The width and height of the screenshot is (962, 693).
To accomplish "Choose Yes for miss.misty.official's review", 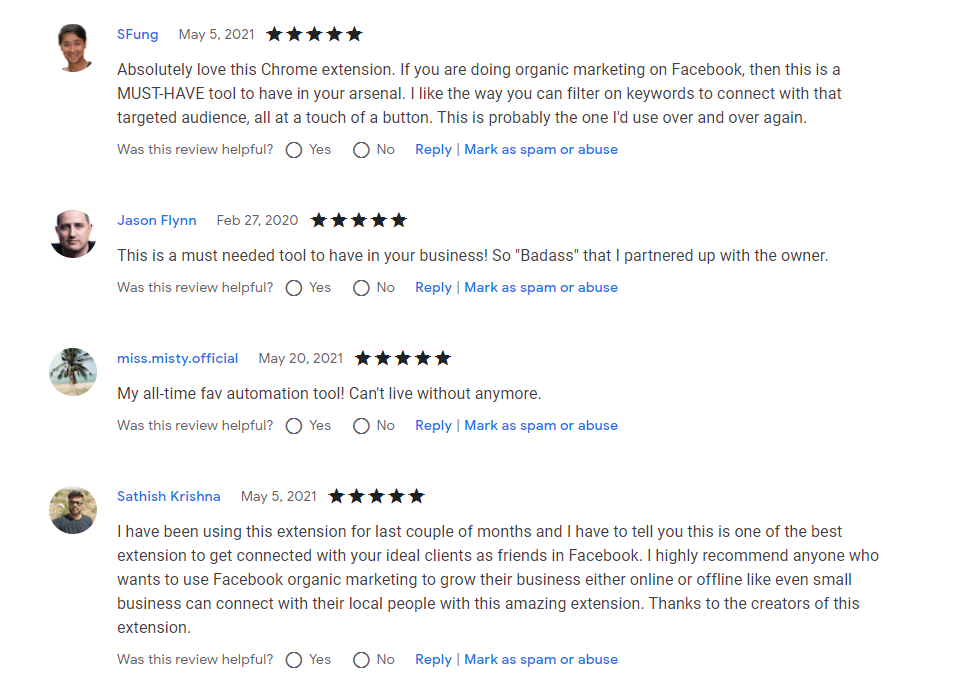I will click(294, 426).
